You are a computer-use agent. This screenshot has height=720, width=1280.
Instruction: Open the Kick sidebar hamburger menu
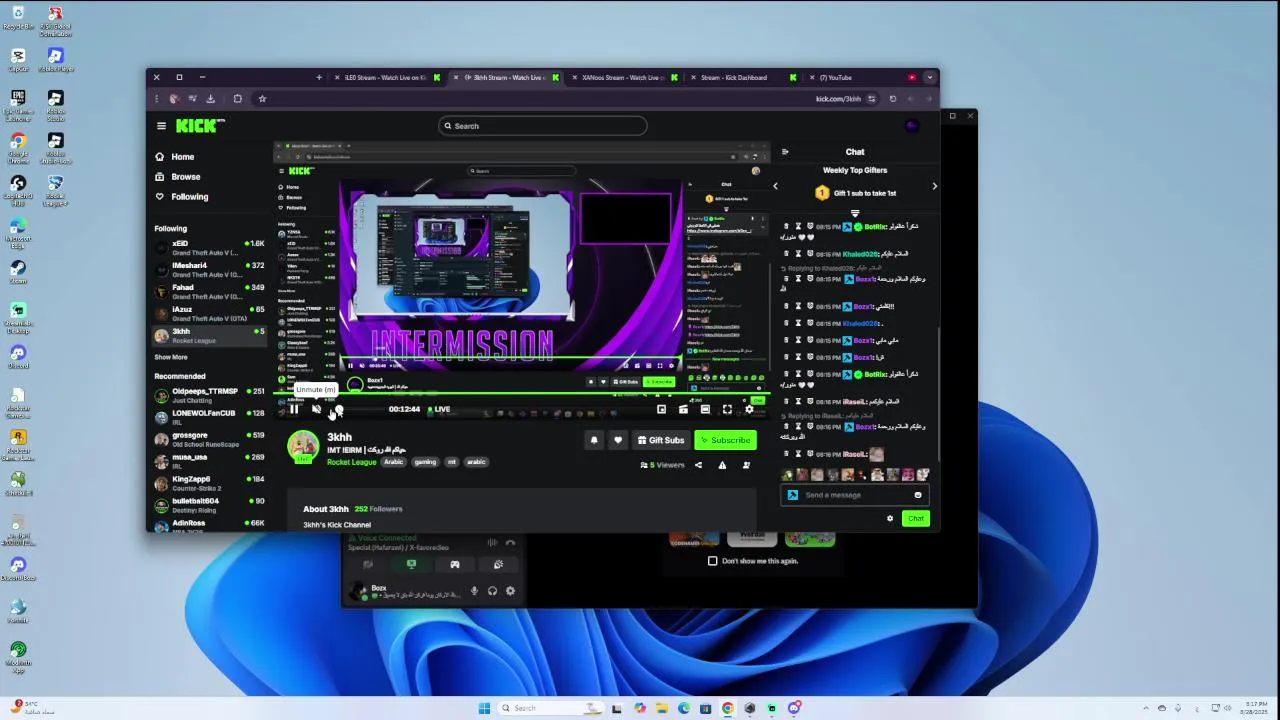click(x=161, y=126)
